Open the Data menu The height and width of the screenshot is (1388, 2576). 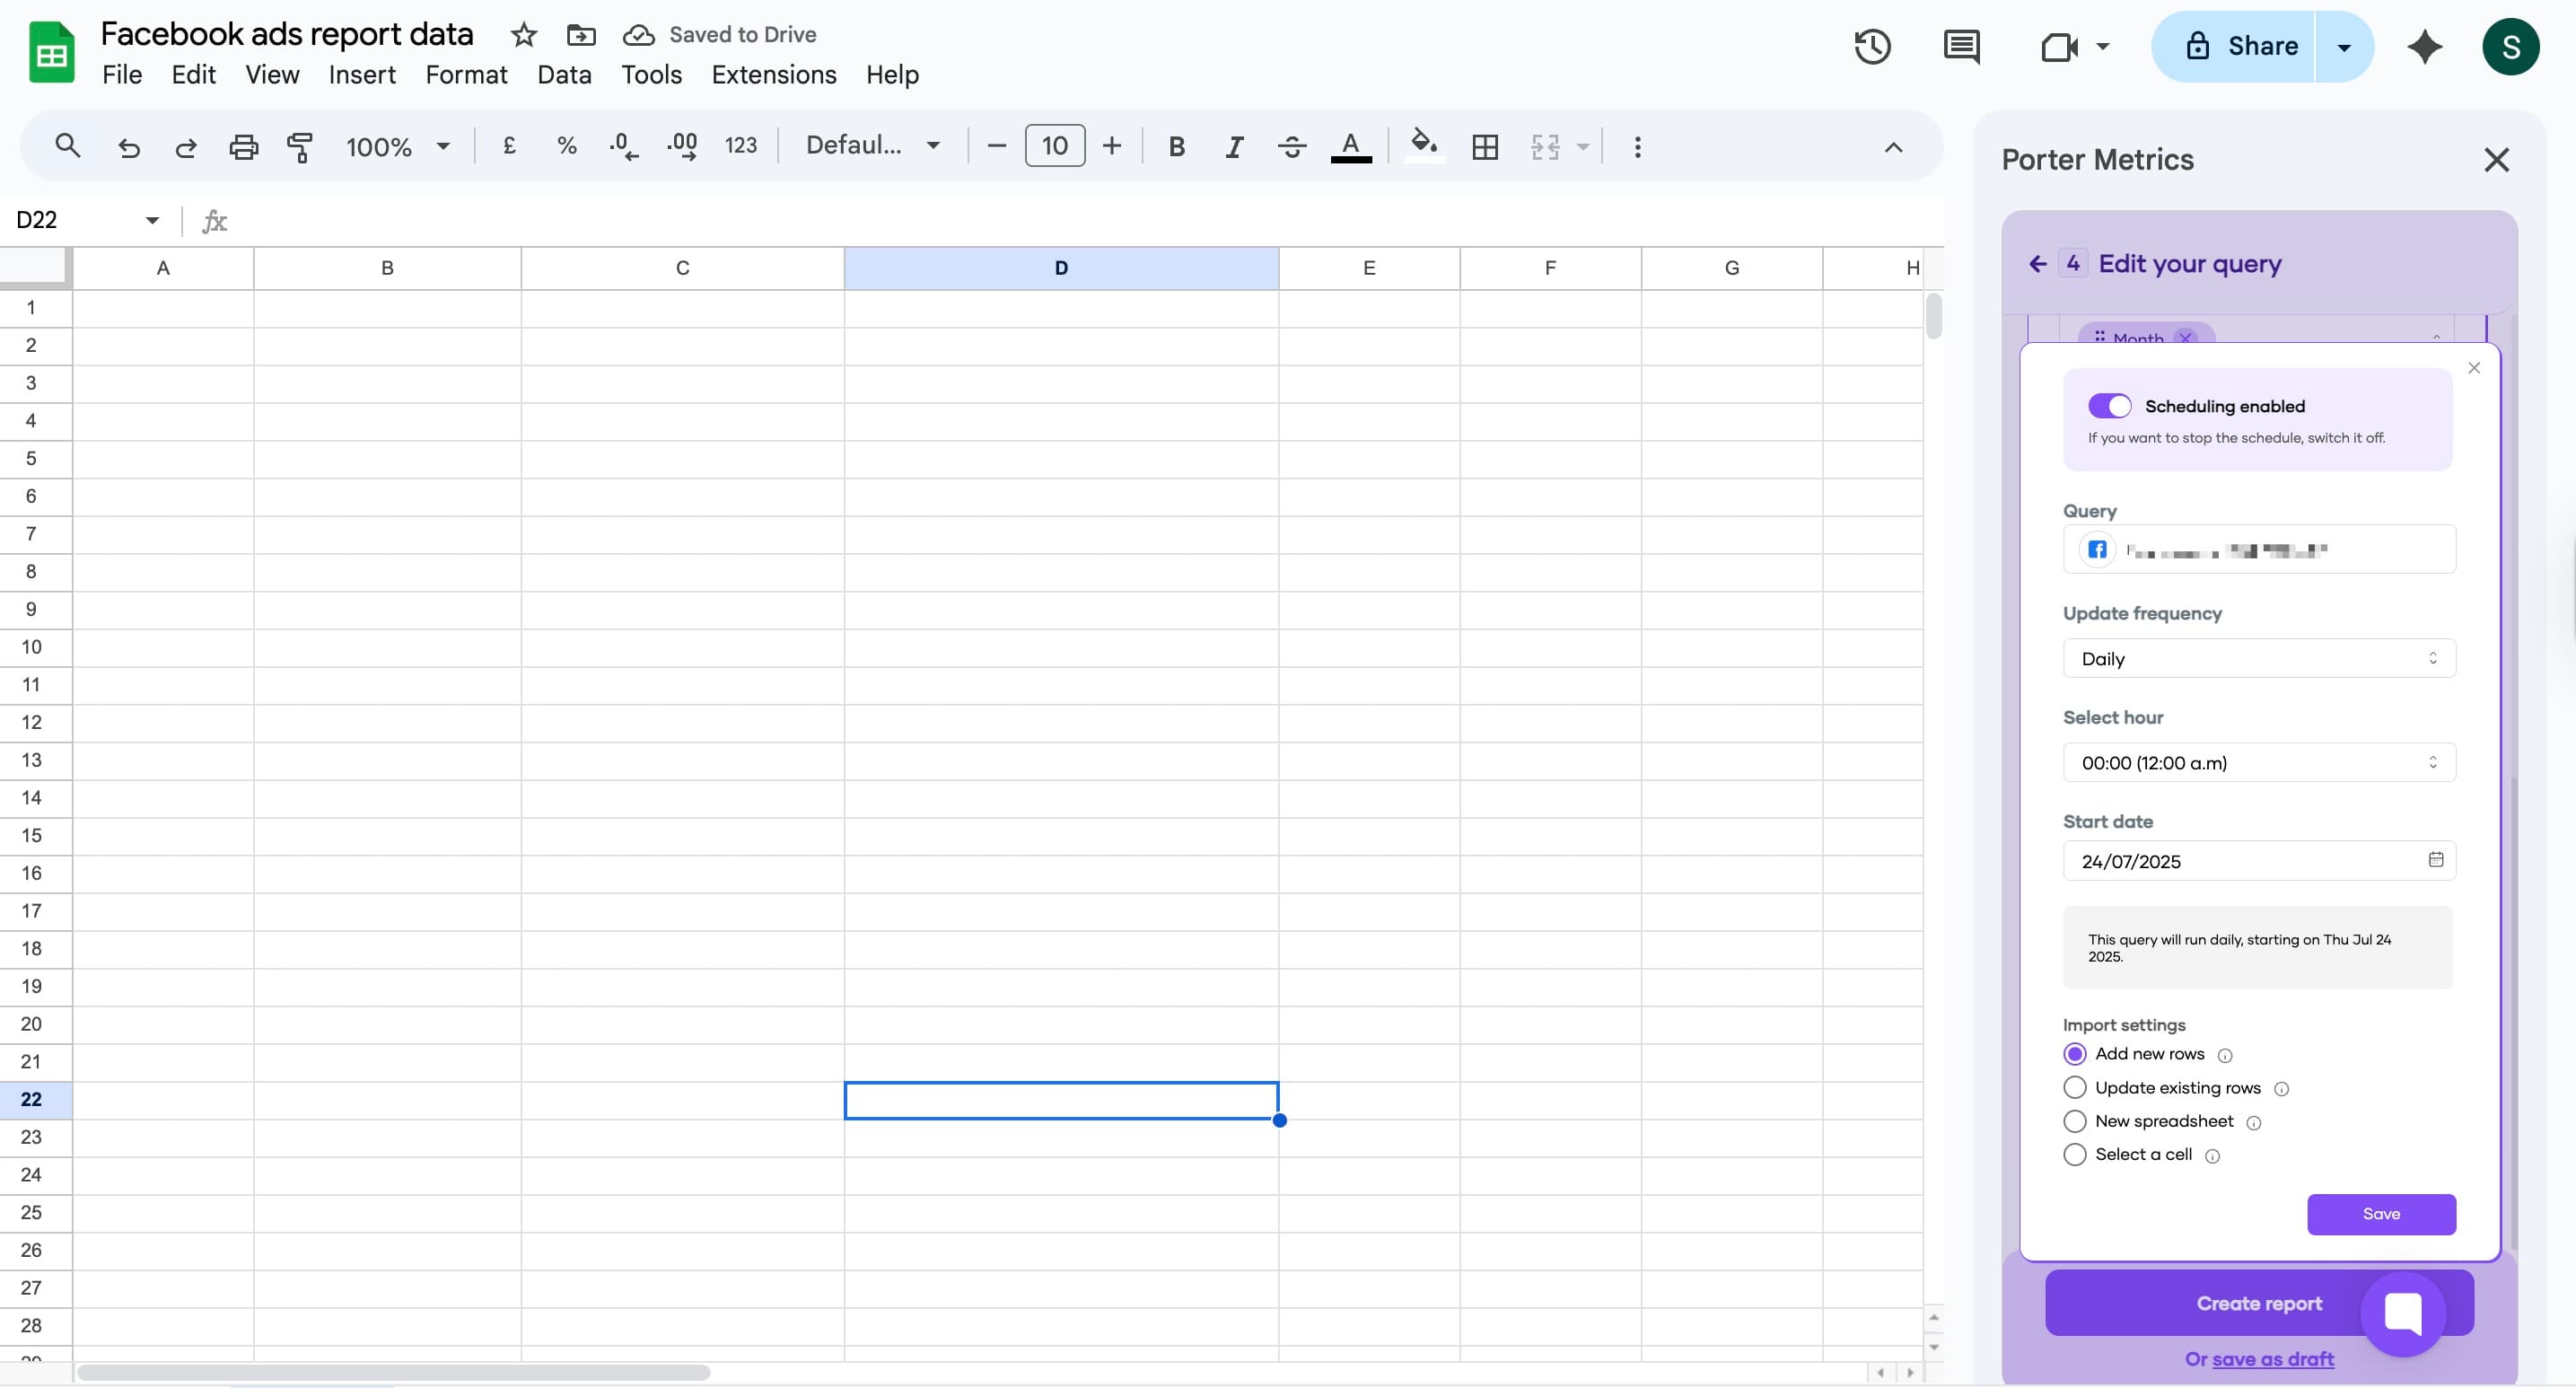point(564,75)
